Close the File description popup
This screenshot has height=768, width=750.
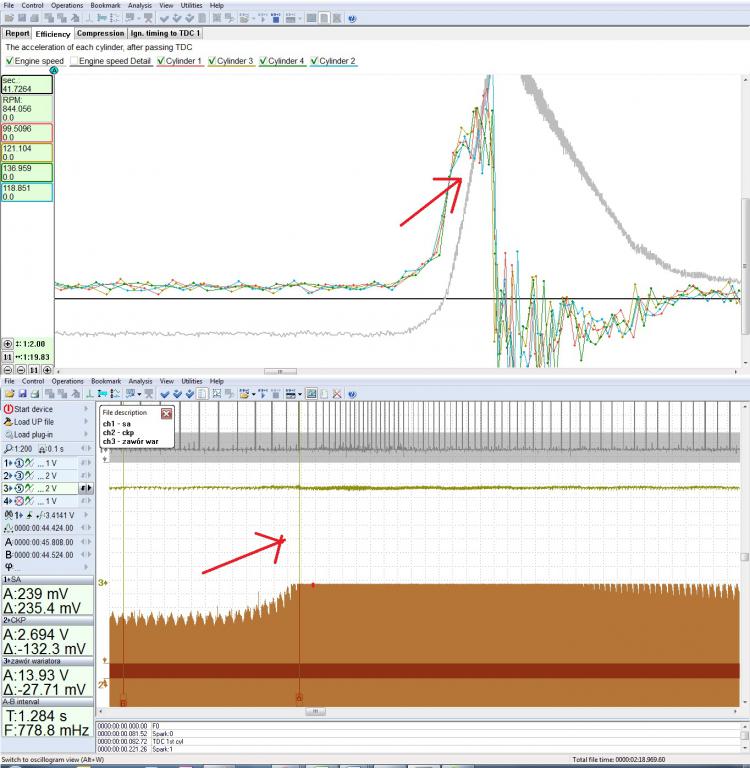[167, 412]
